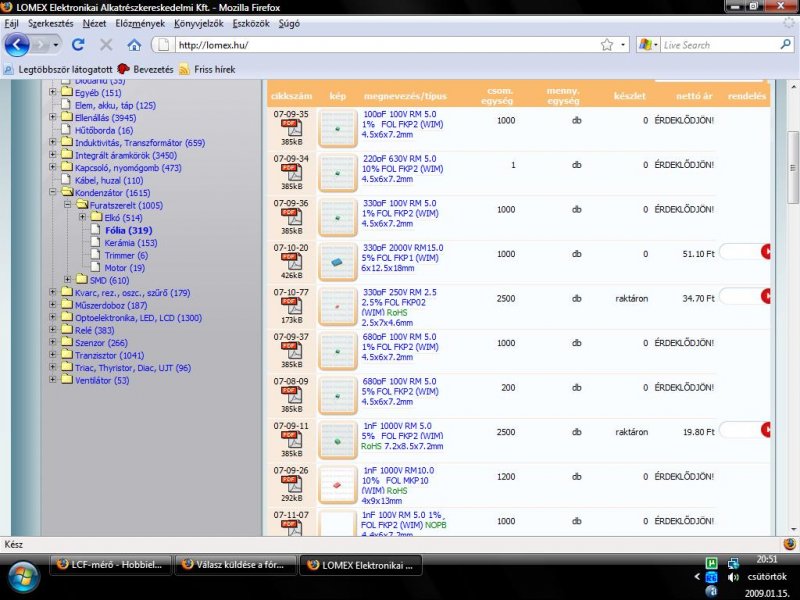The height and width of the screenshot is (600, 800).
Task: Open PDF datasheet for item 07-09-37
Action: [x=291, y=351]
